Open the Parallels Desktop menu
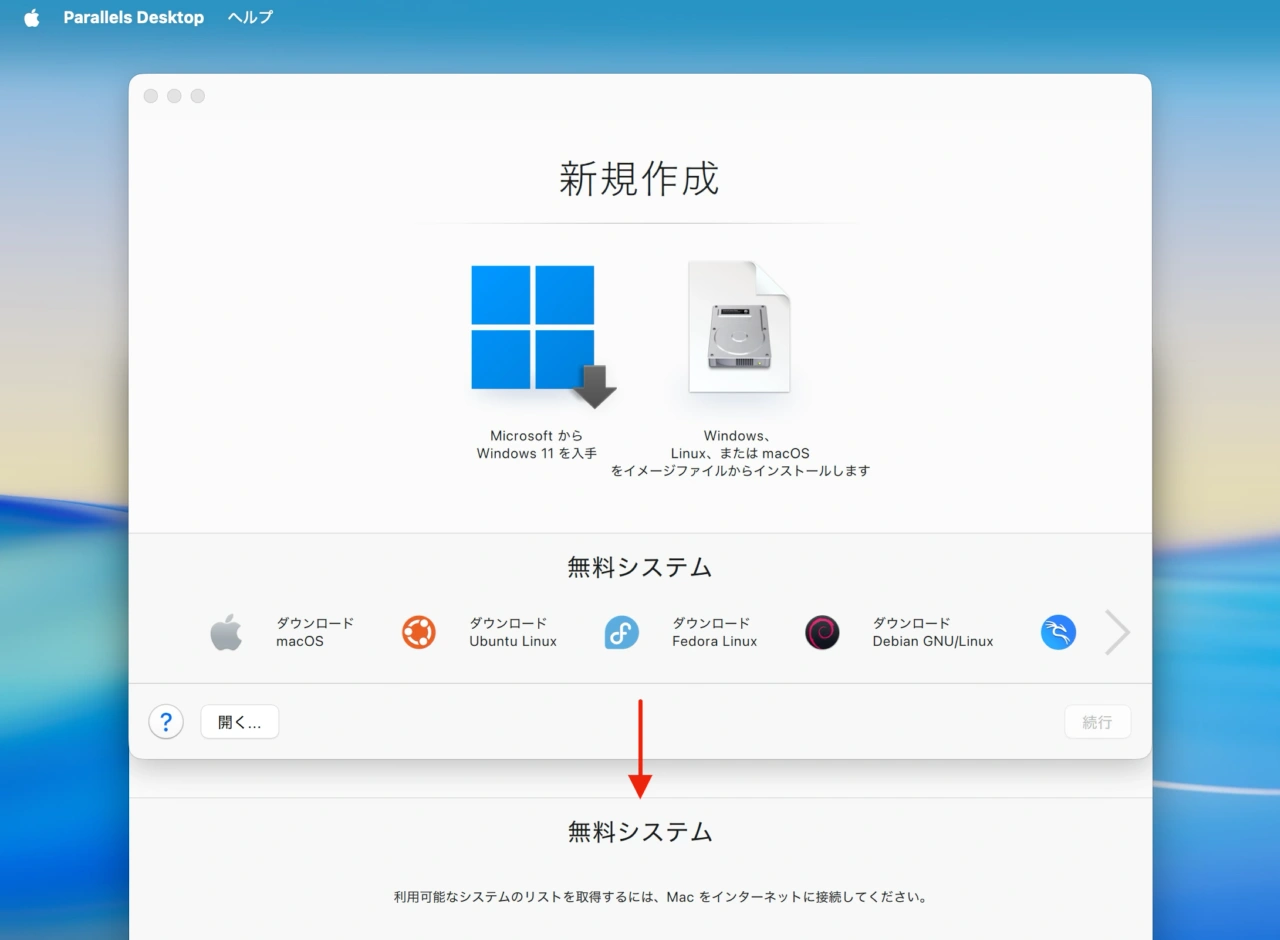 pyautogui.click(x=133, y=17)
